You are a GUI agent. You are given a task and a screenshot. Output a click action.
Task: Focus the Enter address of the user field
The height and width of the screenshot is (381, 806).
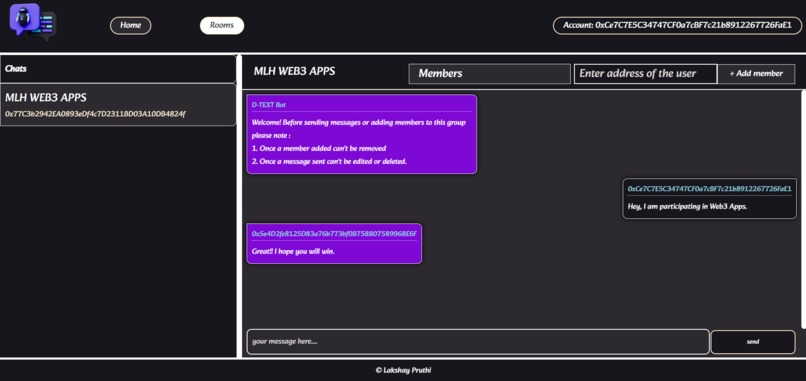pos(645,74)
